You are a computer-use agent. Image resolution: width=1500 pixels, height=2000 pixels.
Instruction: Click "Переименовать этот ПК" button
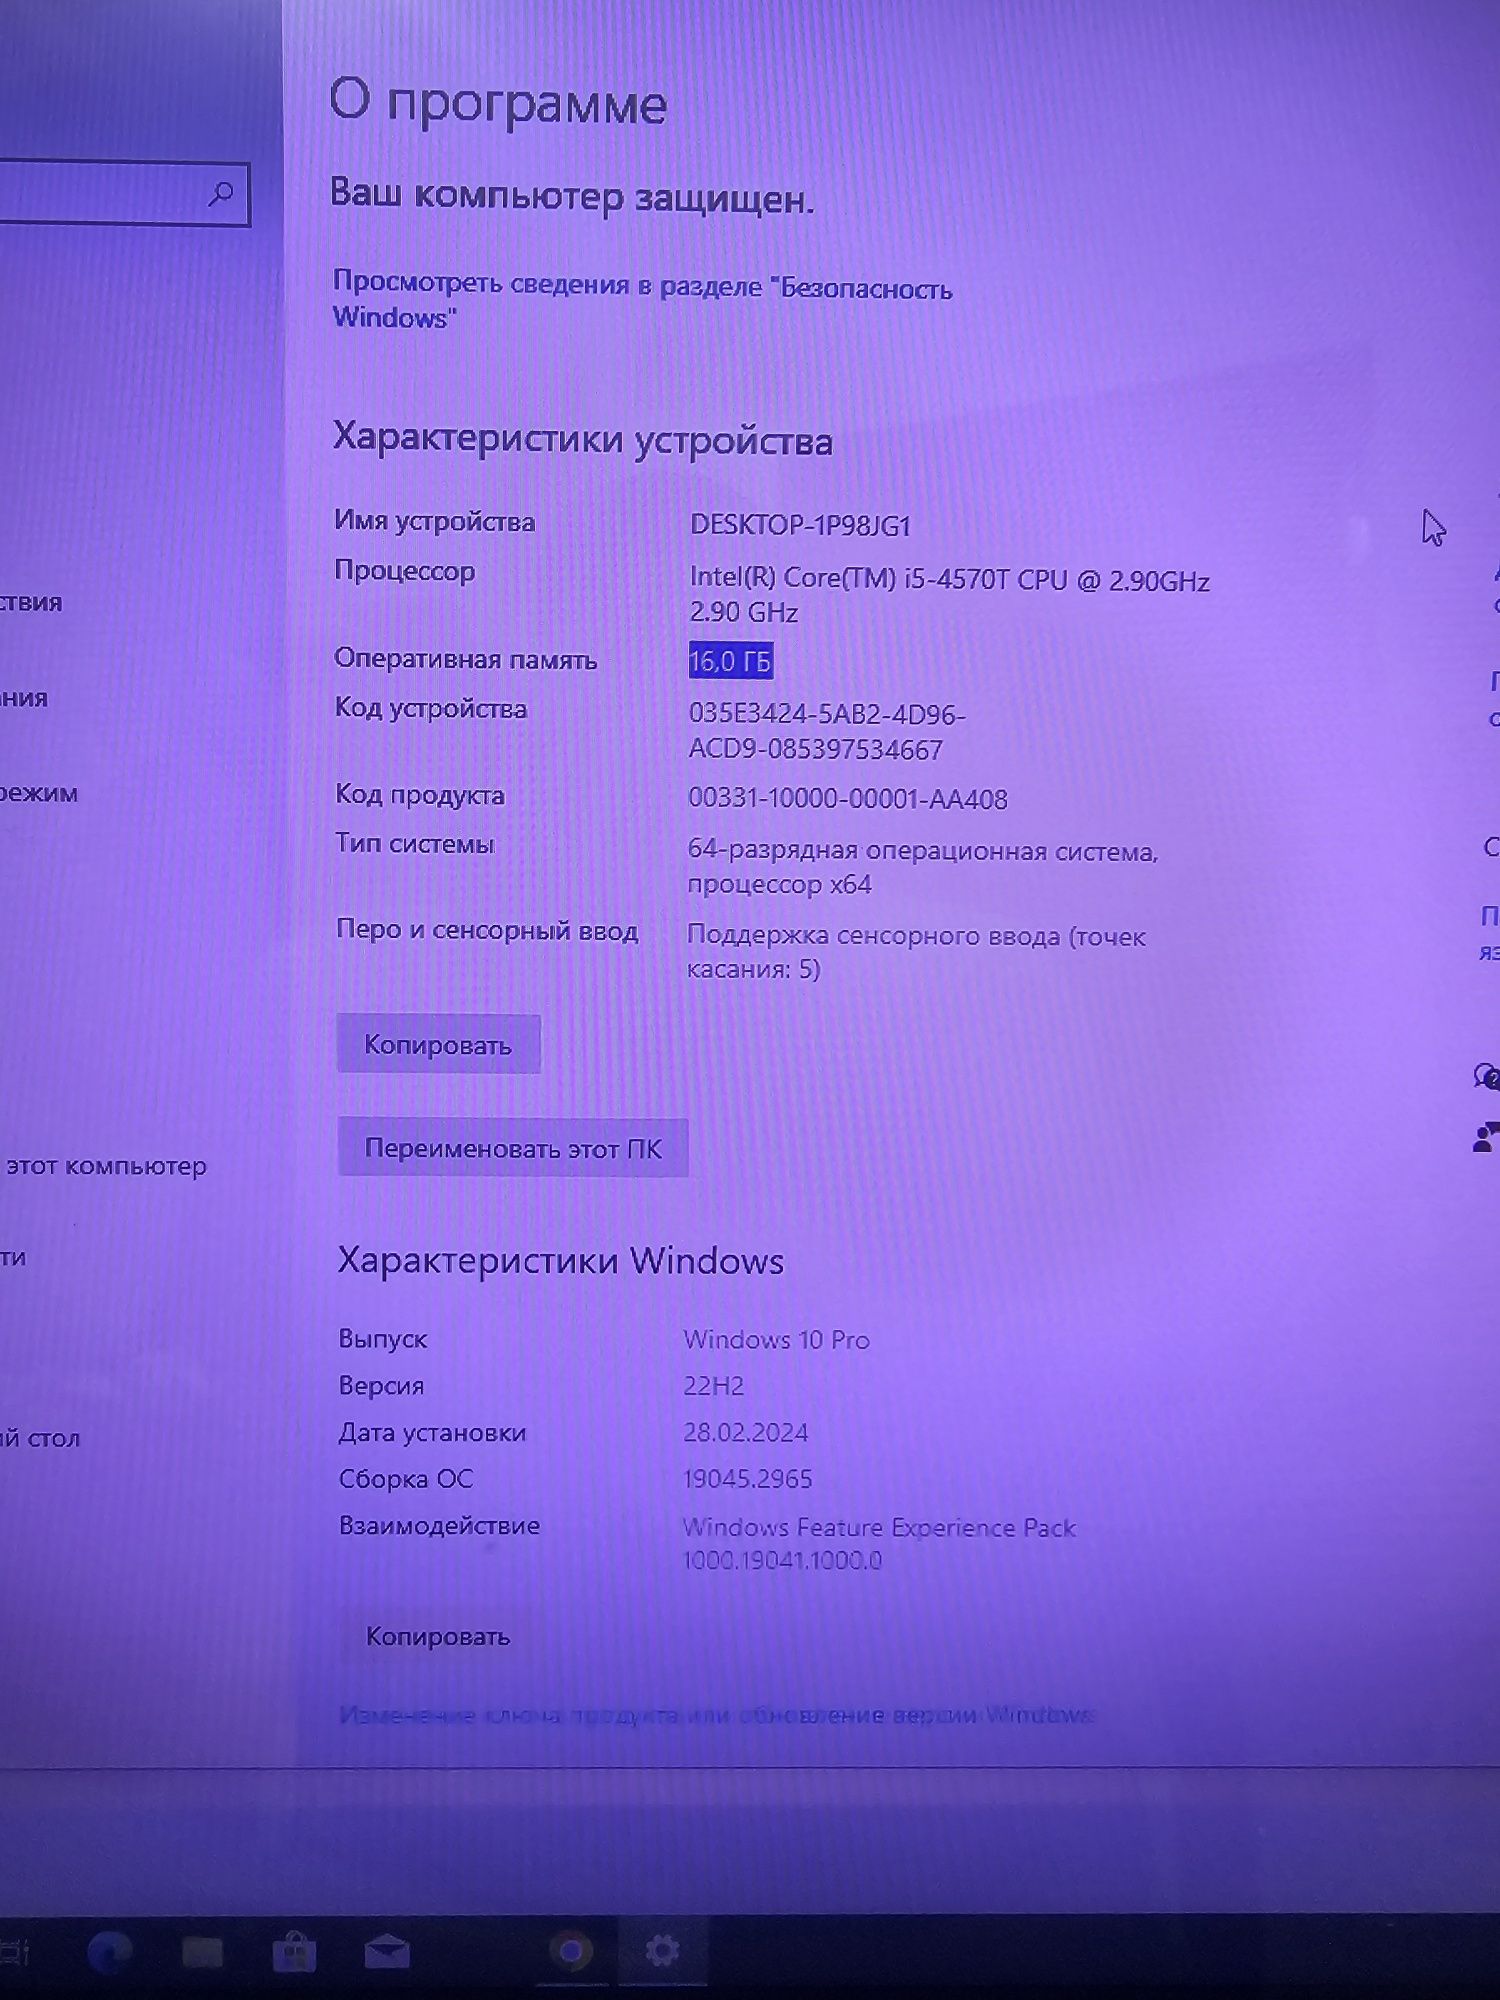click(x=513, y=1148)
